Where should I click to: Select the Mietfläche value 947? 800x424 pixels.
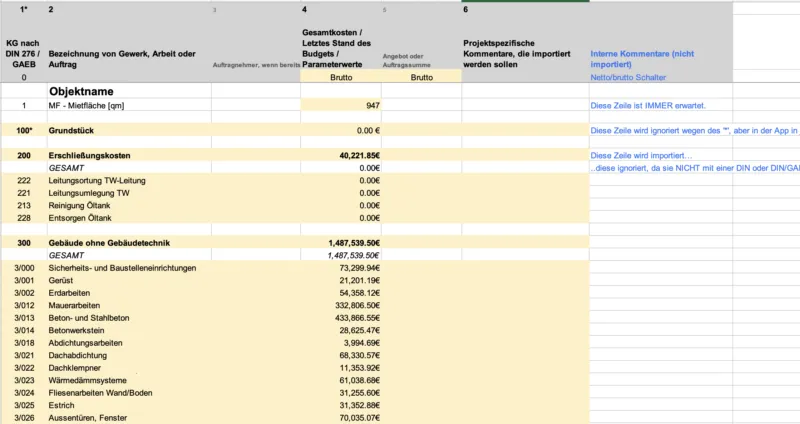(x=340, y=105)
